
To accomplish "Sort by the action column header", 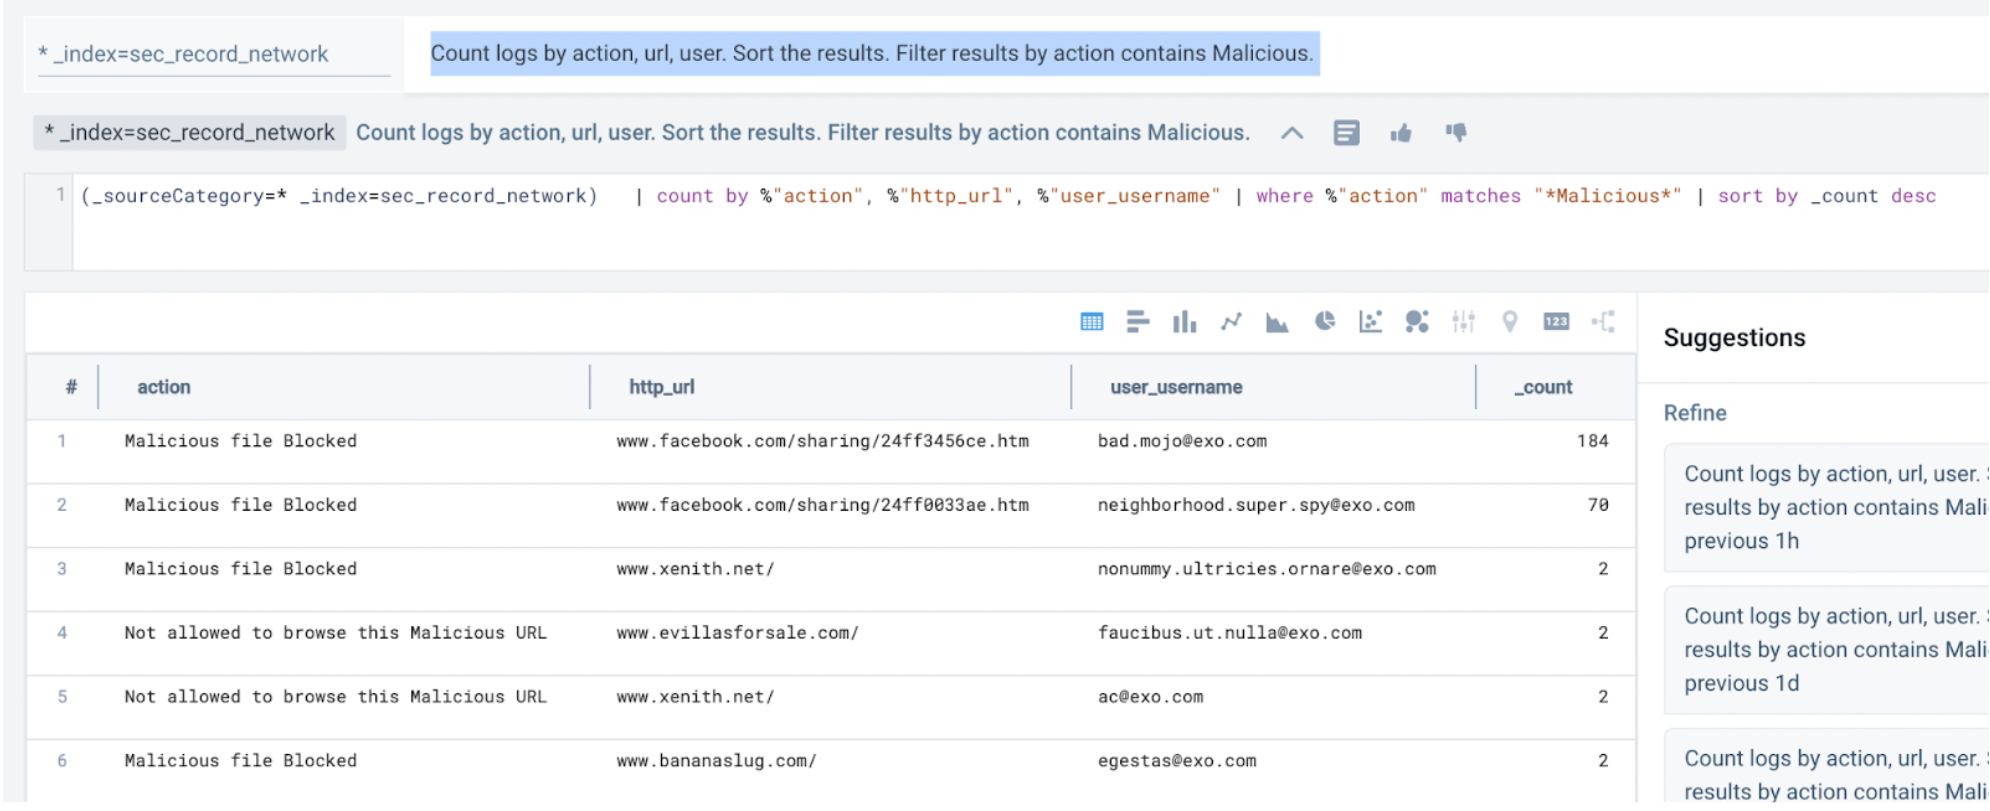I will 164,387.
